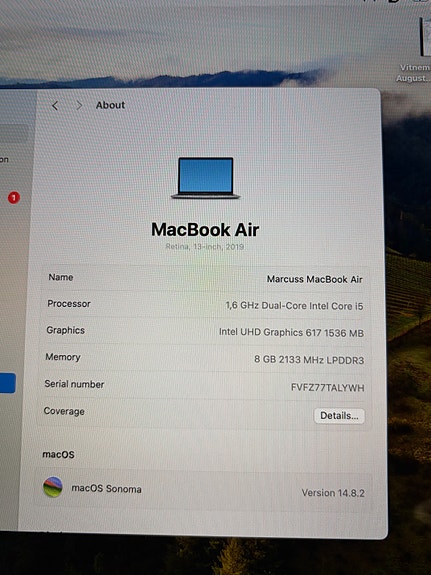The width and height of the screenshot is (431, 575).
Task: Click the MacBook Air laptop image
Action: pyautogui.click(x=205, y=178)
